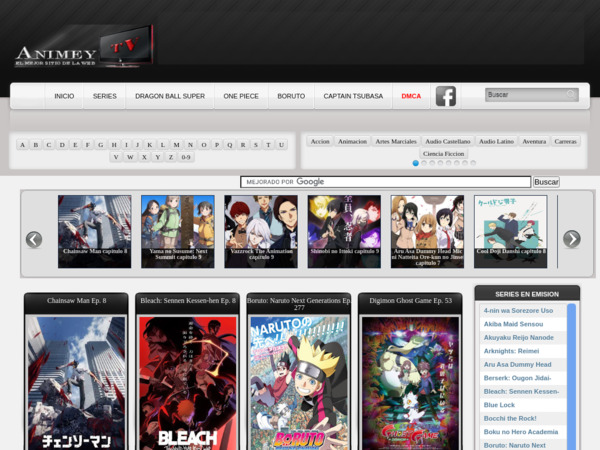The width and height of the screenshot is (600, 450).
Task: Open the SERIES menu item
Action: tap(104, 96)
